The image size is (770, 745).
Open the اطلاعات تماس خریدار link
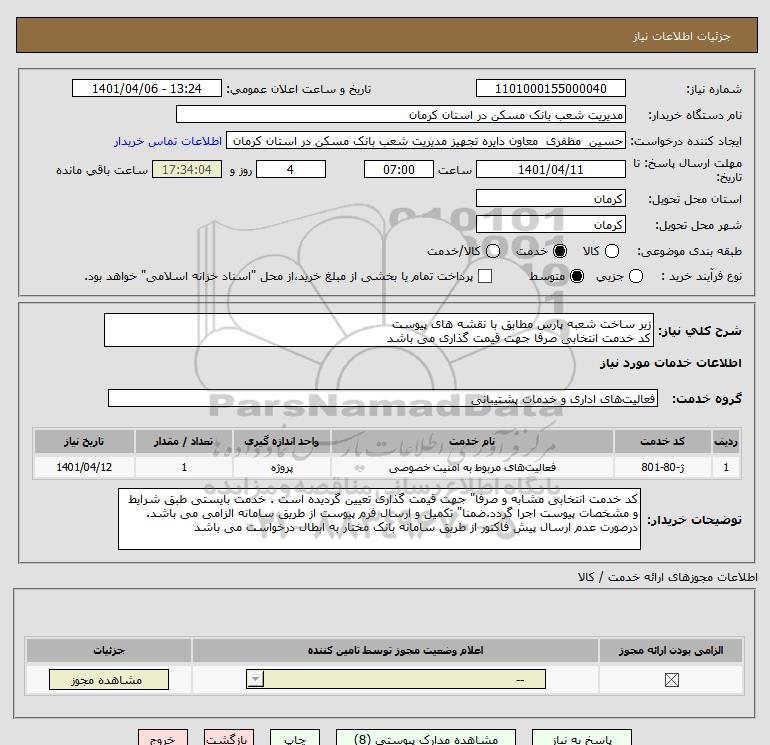[x=168, y=141]
